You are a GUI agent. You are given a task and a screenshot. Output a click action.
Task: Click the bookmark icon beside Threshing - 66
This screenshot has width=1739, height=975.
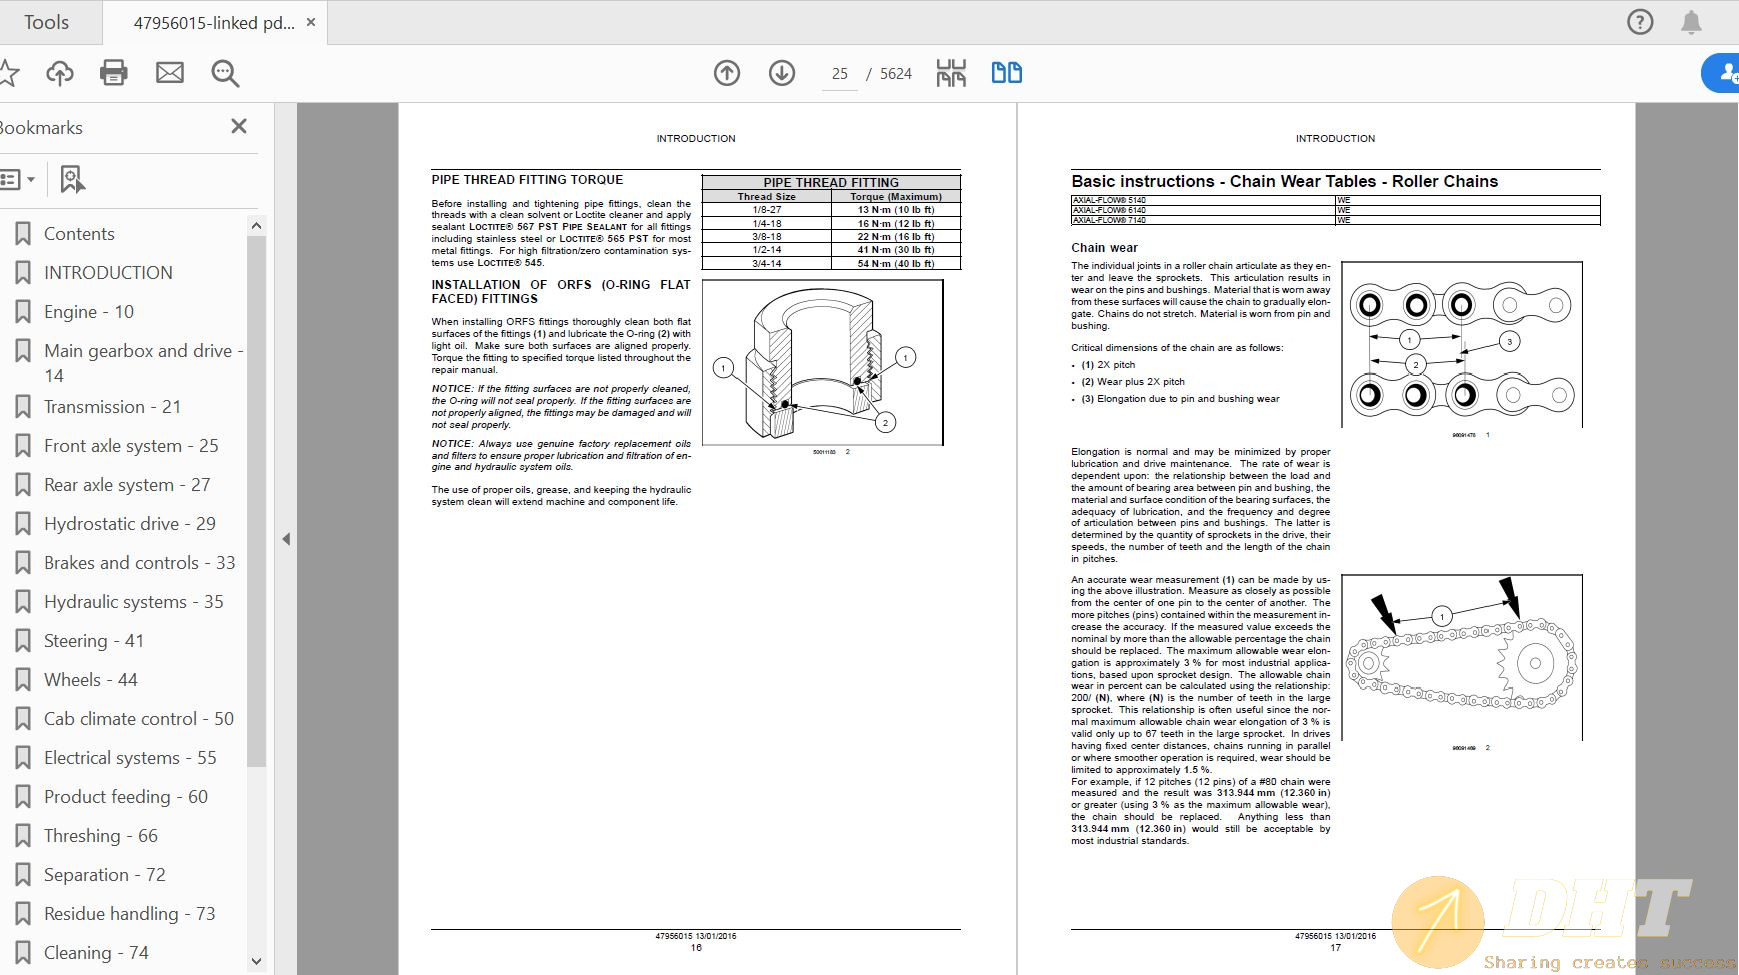coord(23,836)
